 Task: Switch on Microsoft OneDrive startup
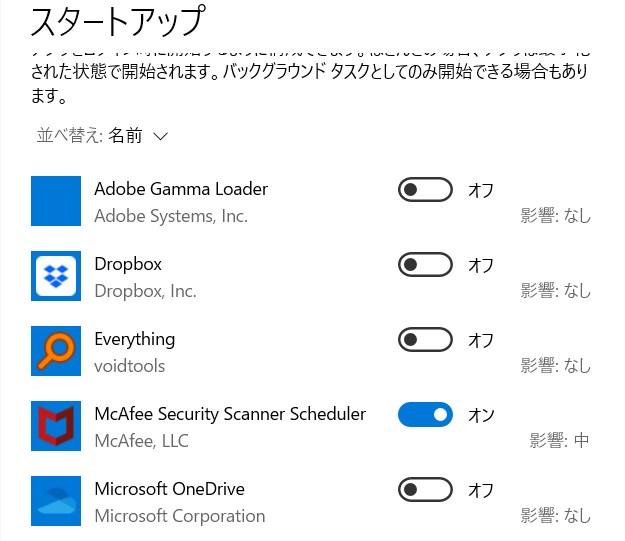click(425, 489)
